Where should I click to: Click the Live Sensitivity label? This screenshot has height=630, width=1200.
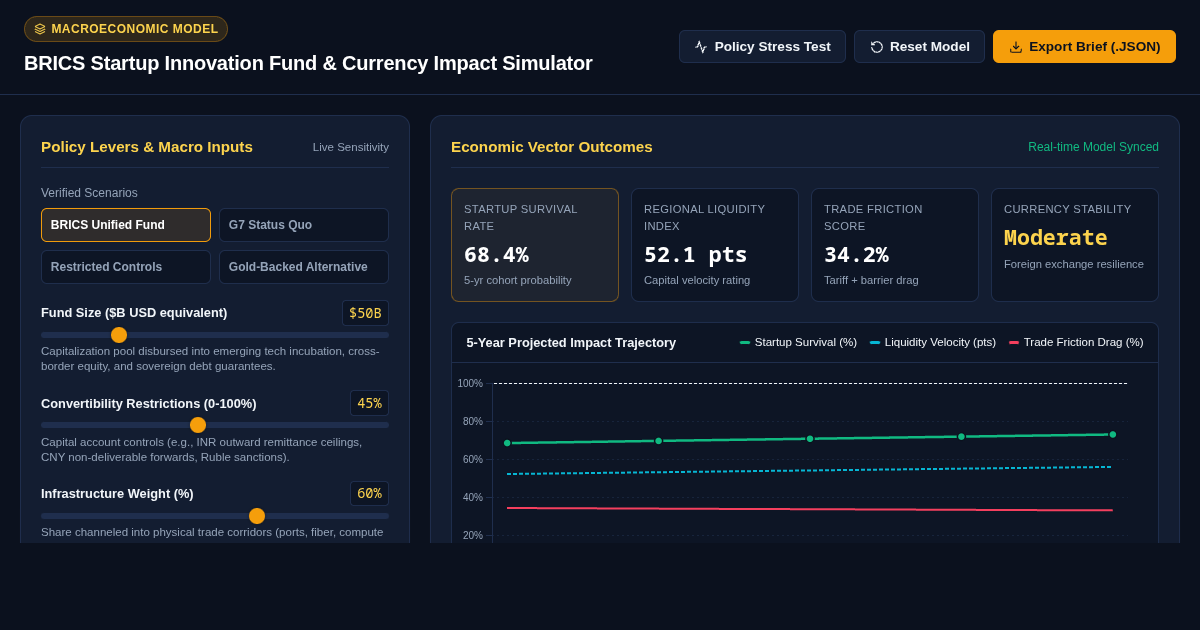[x=351, y=147]
